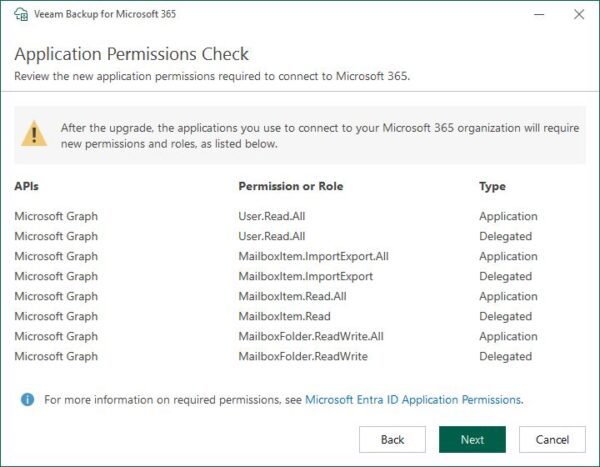
Task: Select the MailboxItem.Read Delegated permission
Action: (x=284, y=316)
